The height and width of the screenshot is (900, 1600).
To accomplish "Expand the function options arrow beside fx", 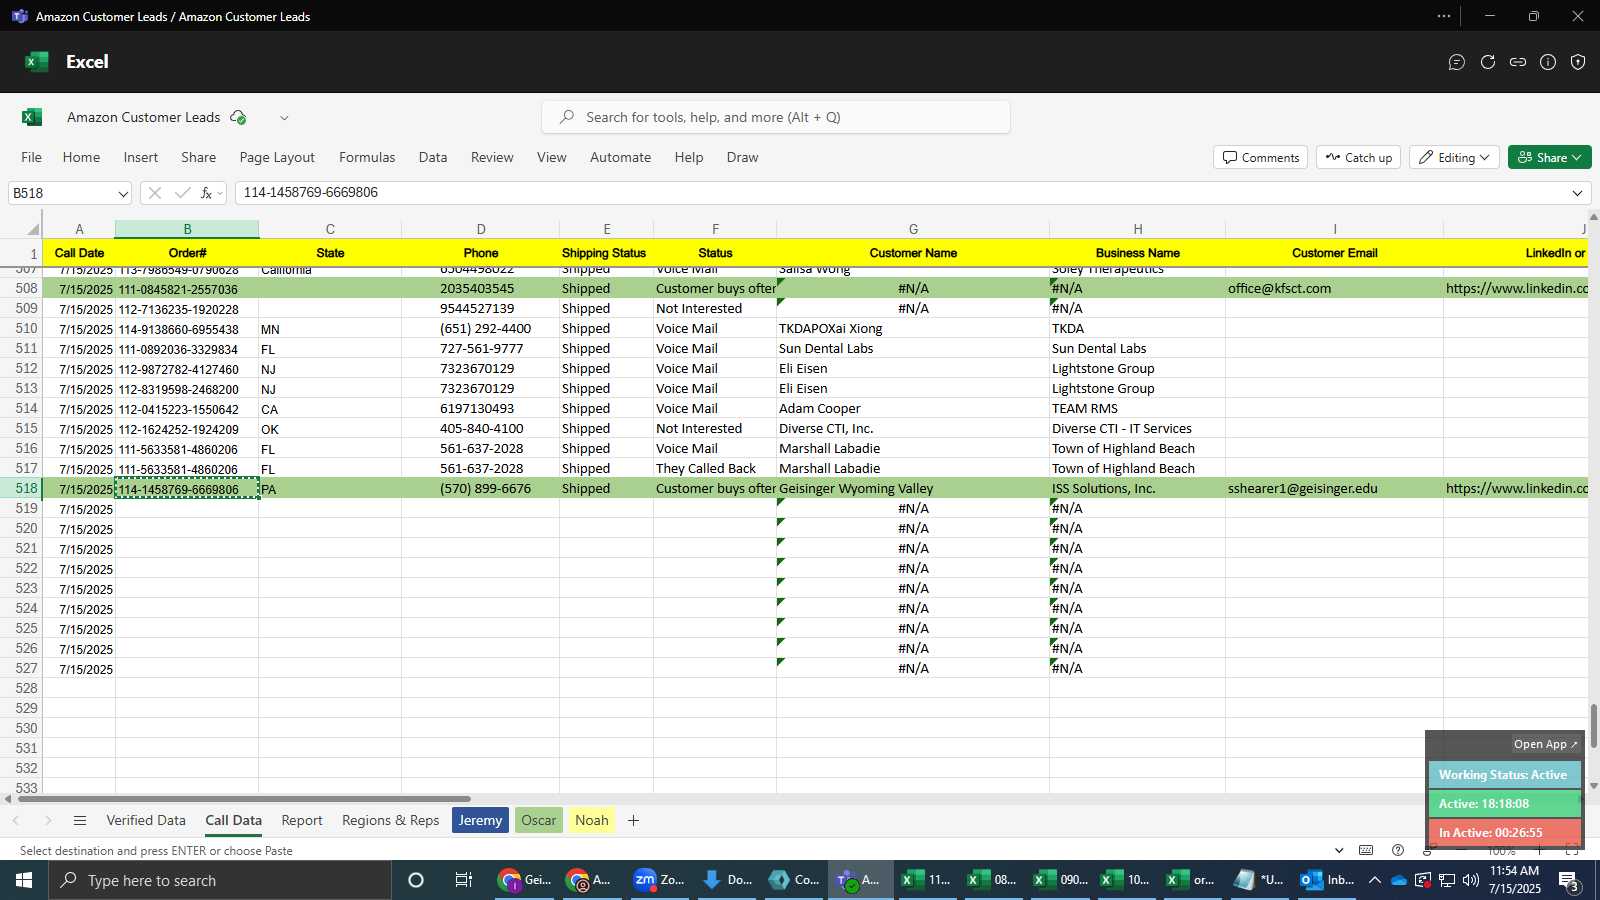I will [220, 193].
